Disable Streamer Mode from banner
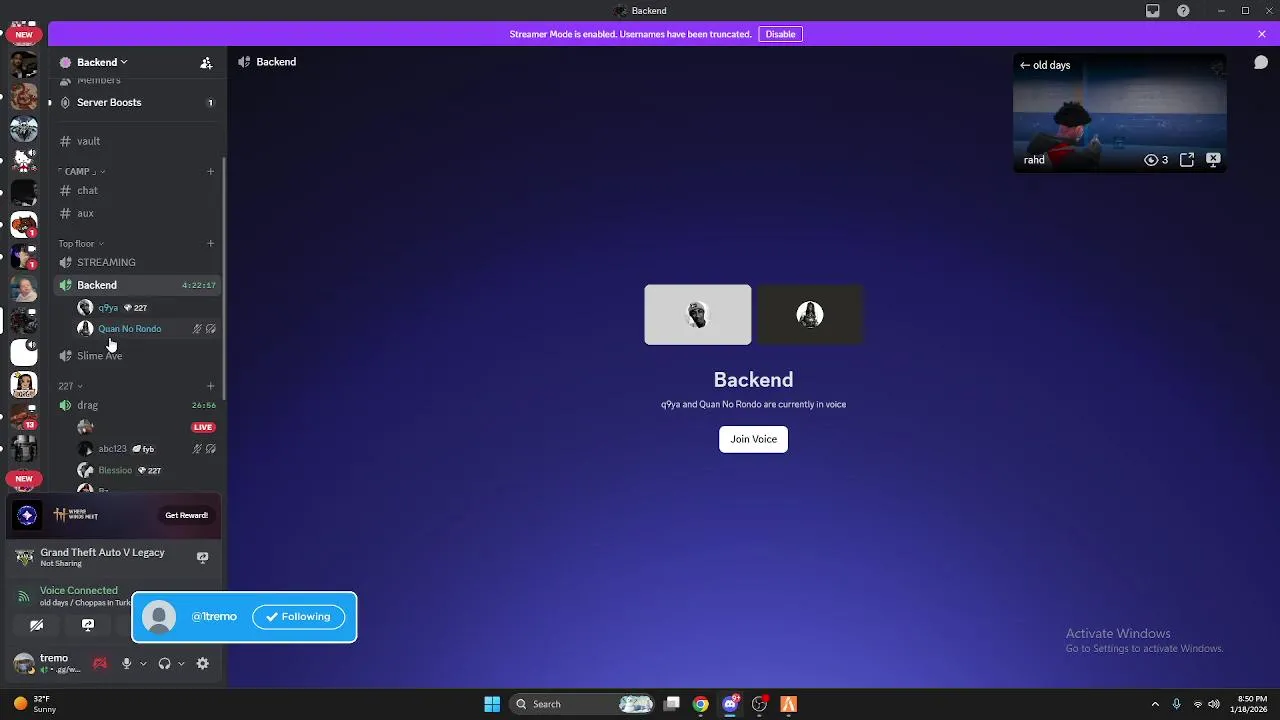Screen dimensions: 1280x720 coord(780,34)
